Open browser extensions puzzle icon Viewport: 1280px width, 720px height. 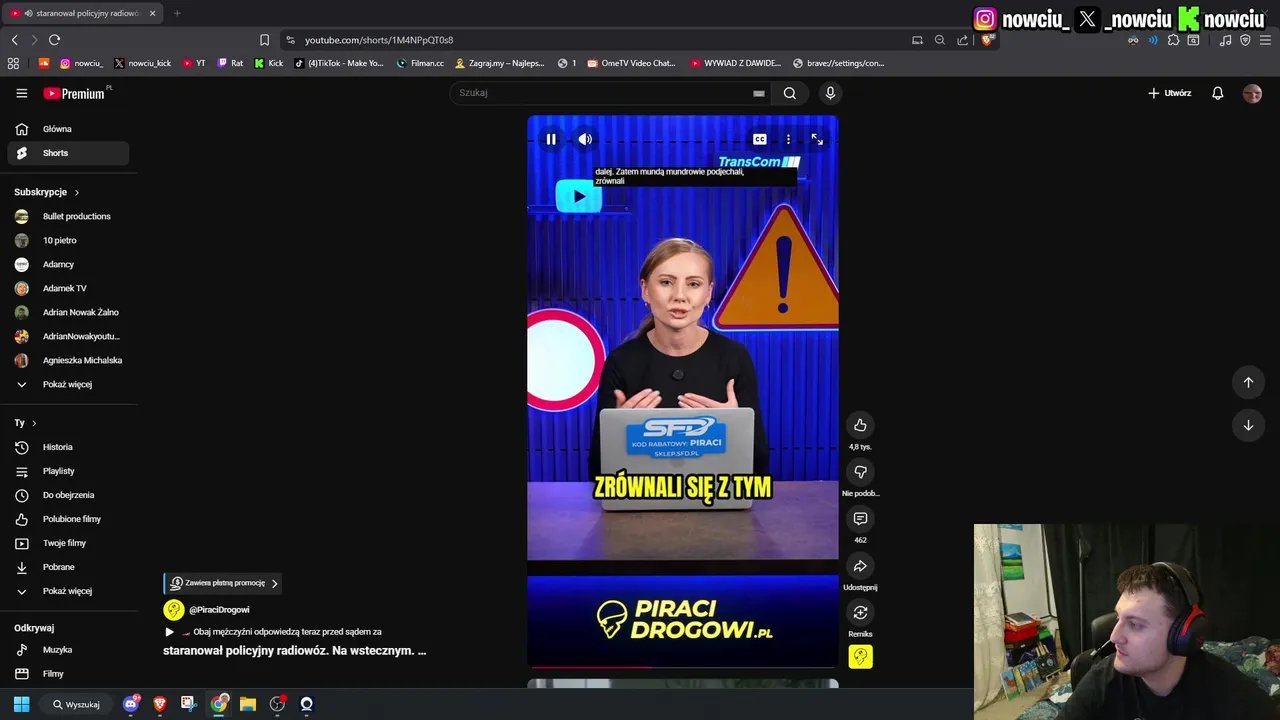(x=1173, y=40)
